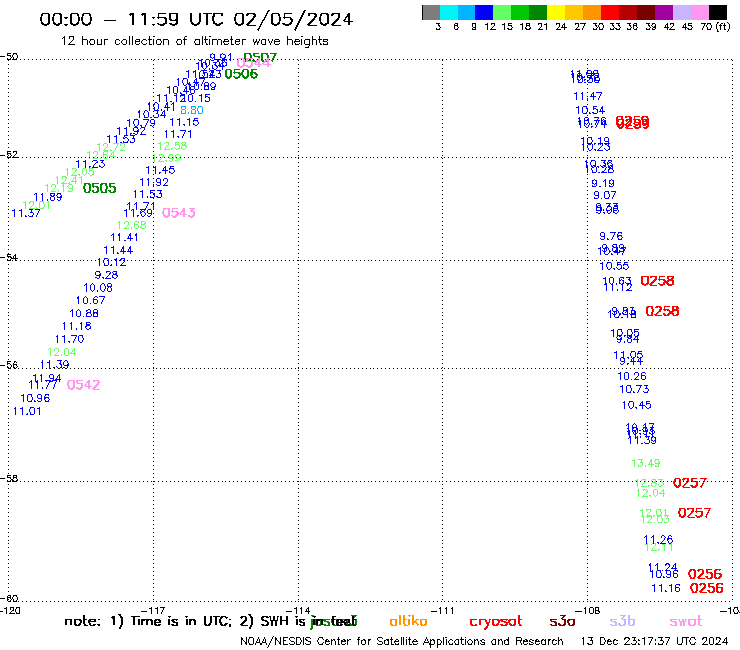The width and height of the screenshot is (740, 650).
Task: Click the wave height value 10.12
Action: (111, 262)
